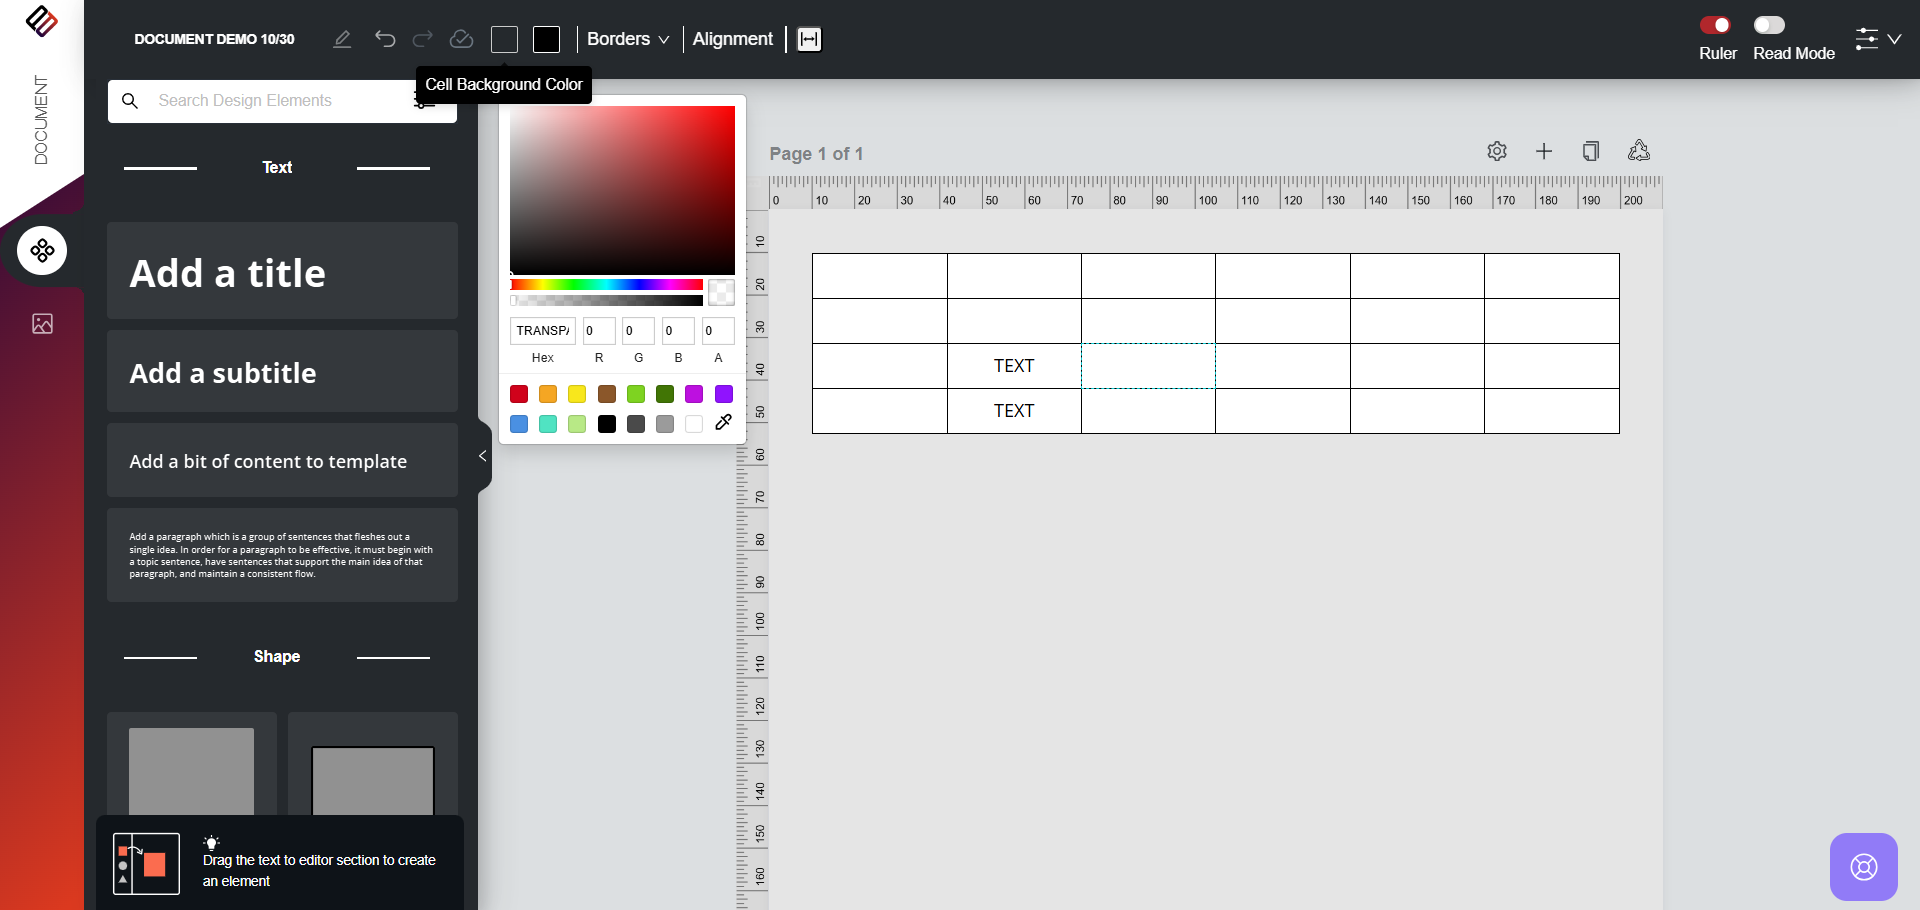The image size is (1920, 910).
Task: Click the undo arrow icon
Action: [385, 39]
